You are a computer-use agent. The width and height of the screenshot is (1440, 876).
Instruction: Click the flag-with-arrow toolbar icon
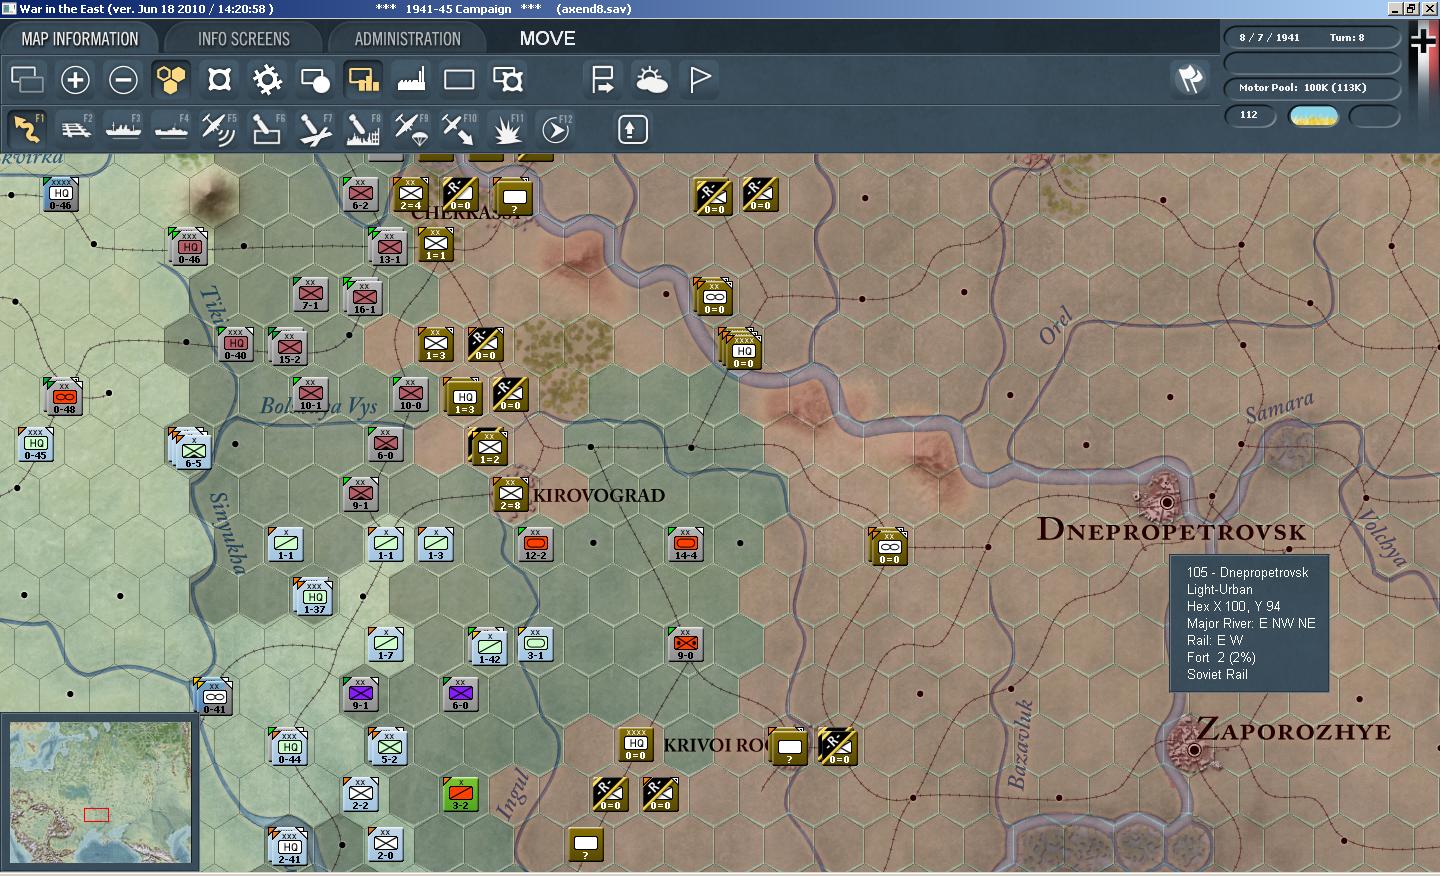[x=603, y=79]
